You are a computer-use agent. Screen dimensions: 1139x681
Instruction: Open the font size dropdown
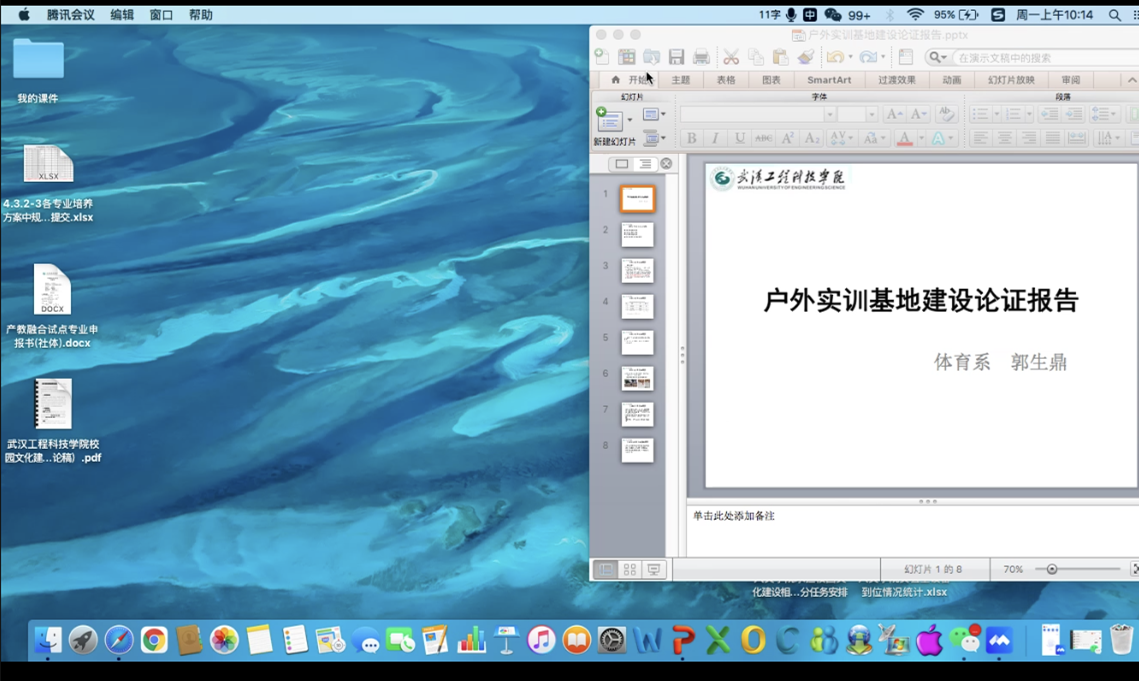(871, 115)
